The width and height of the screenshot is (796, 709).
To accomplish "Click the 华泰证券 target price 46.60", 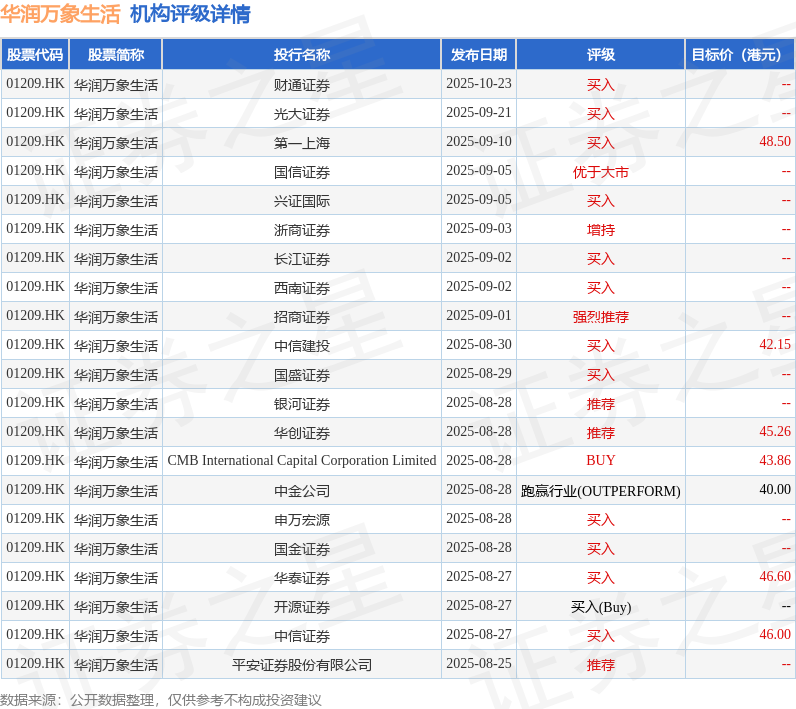I will click(x=775, y=577).
